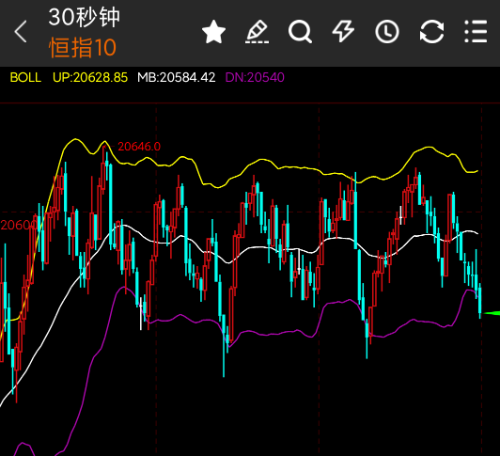
Task: Tap the green current-price arrow marker
Action: coord(491,313)
